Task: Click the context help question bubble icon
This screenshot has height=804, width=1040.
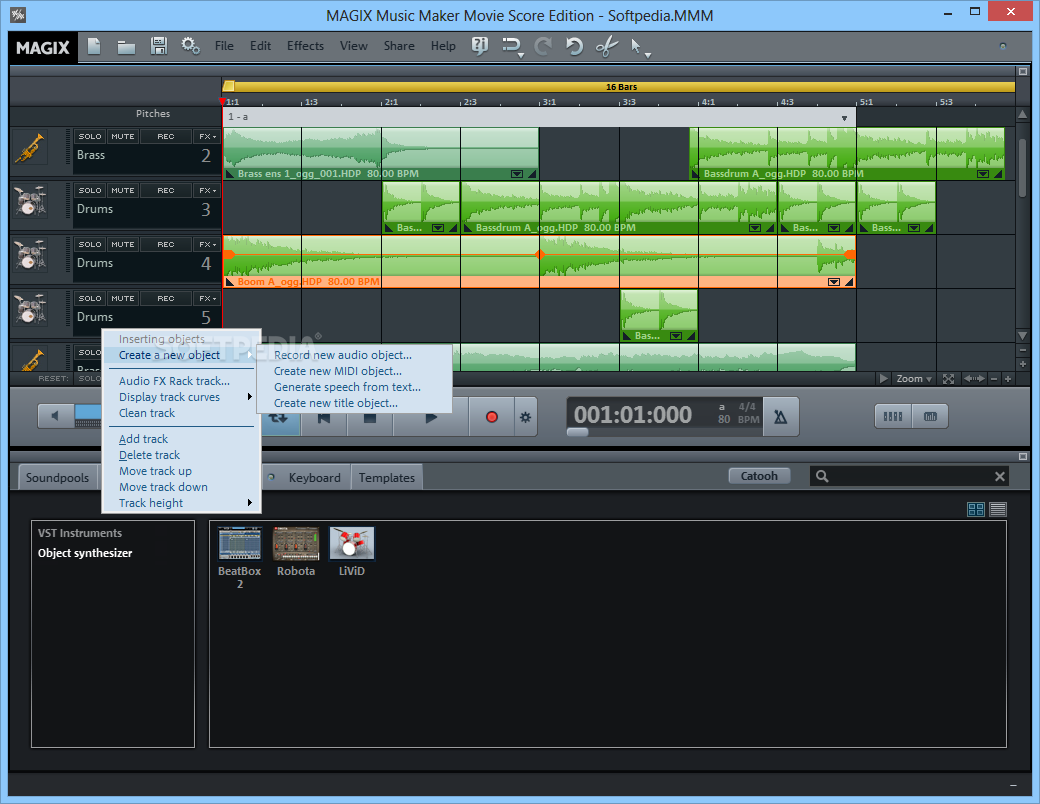Action: [480, 46]
